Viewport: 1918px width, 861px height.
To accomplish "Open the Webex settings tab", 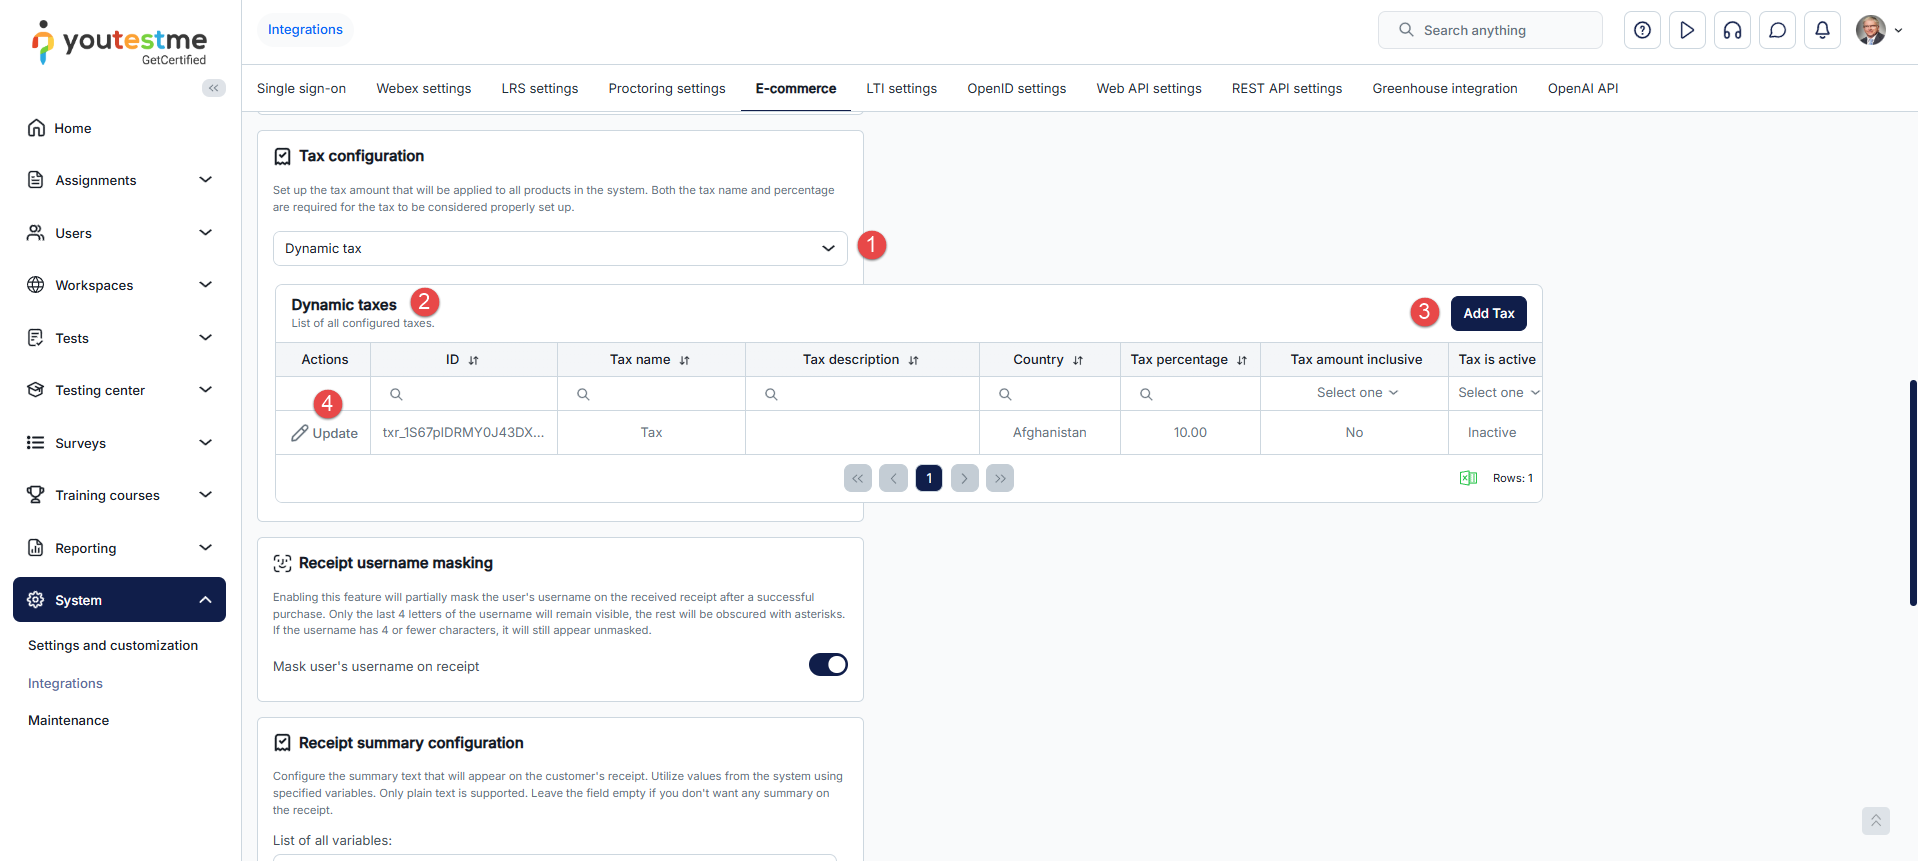I will tap(424, 88).
